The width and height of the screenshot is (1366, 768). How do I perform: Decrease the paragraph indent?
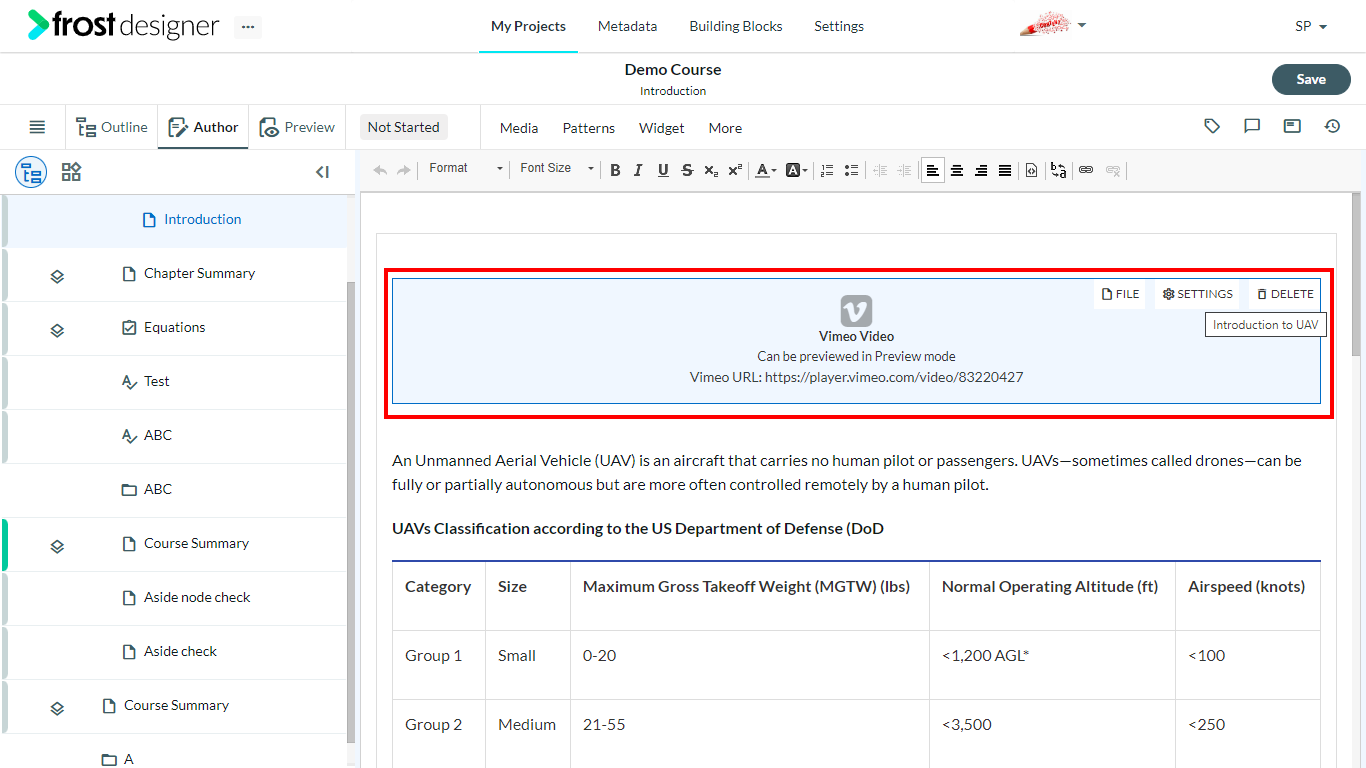(880, 170)
